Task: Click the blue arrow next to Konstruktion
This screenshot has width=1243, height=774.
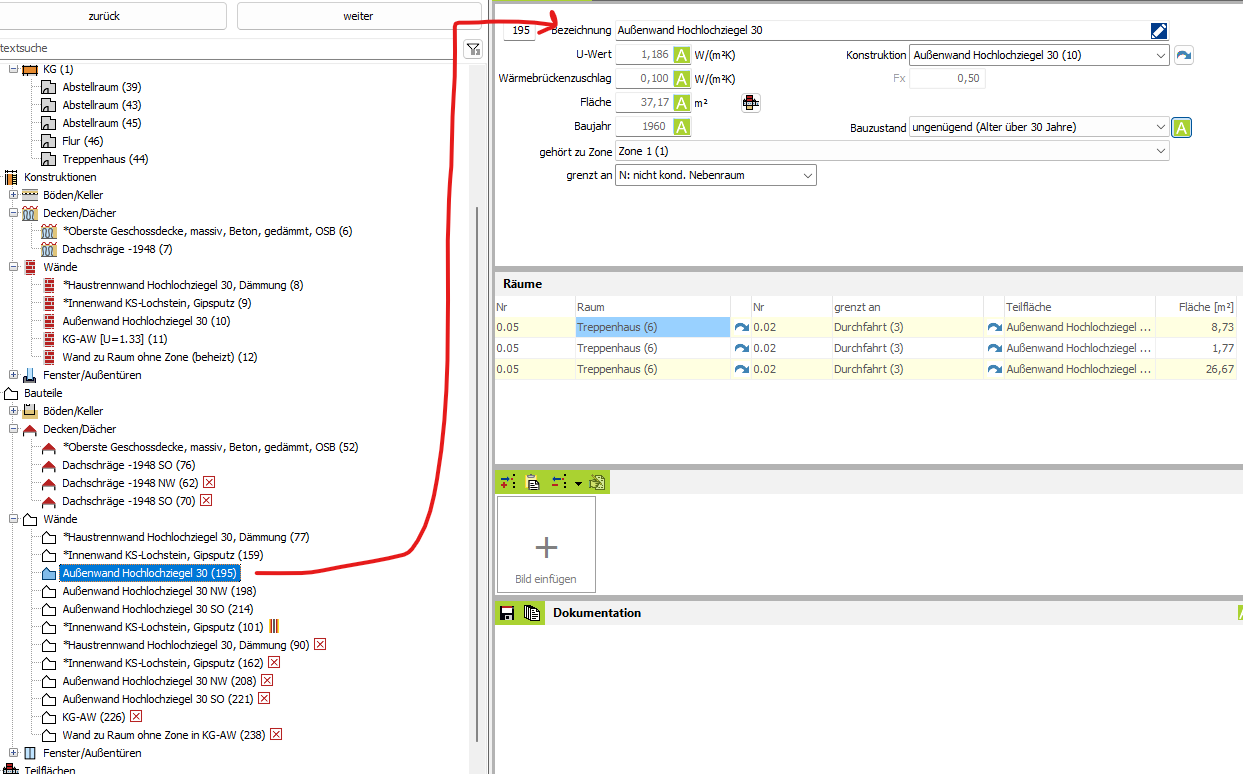Action: pyautogui.click(x=1183, y=56)
